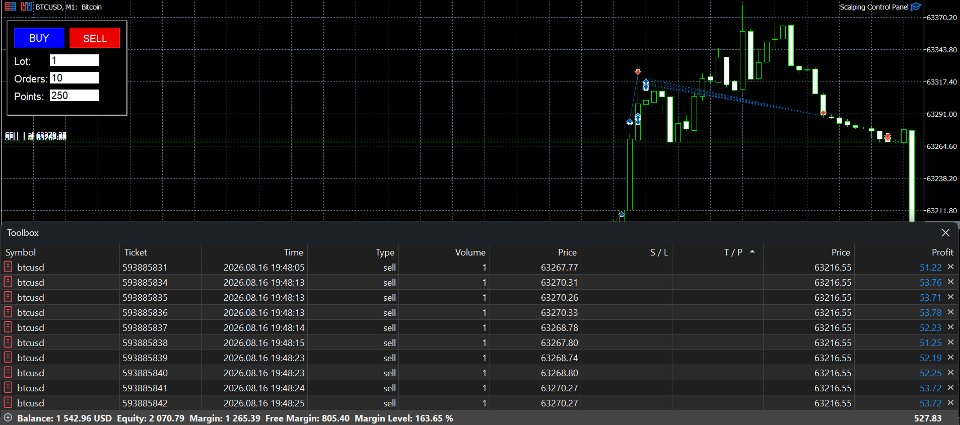This screenshot has width=960, height=425.
Task: Sort by the Profit column header
Action: coord(942,252)
